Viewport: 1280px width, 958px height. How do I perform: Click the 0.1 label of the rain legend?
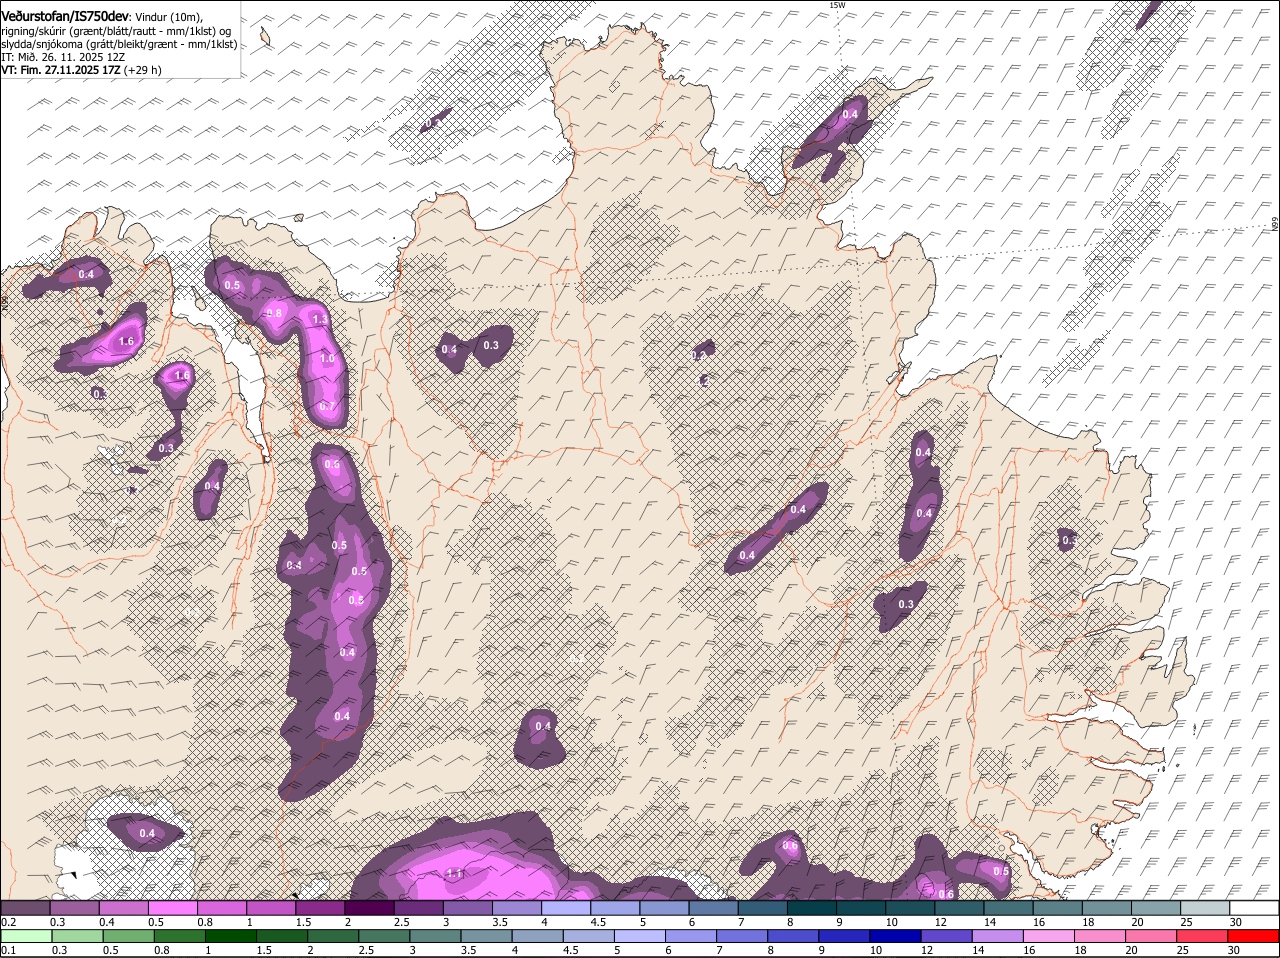click(x=8, y=950)
